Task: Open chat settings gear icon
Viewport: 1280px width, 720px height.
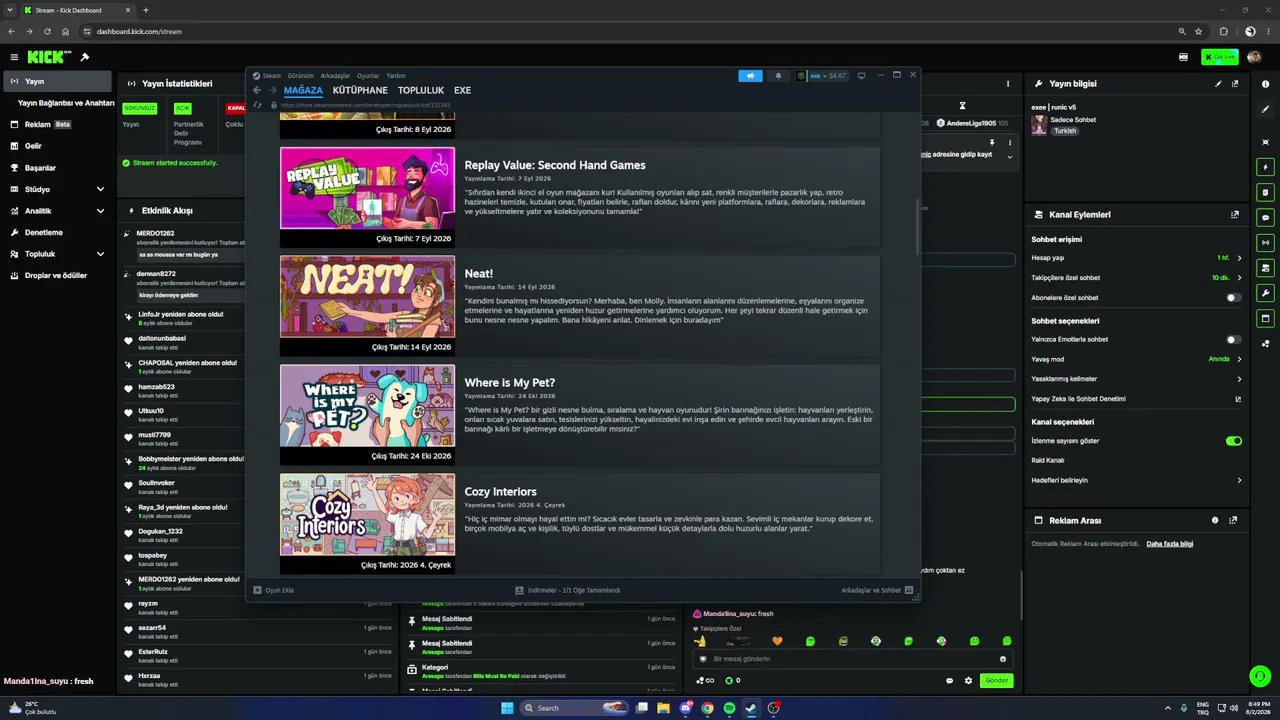Action: pyautogui.click(x=968, y=681)
